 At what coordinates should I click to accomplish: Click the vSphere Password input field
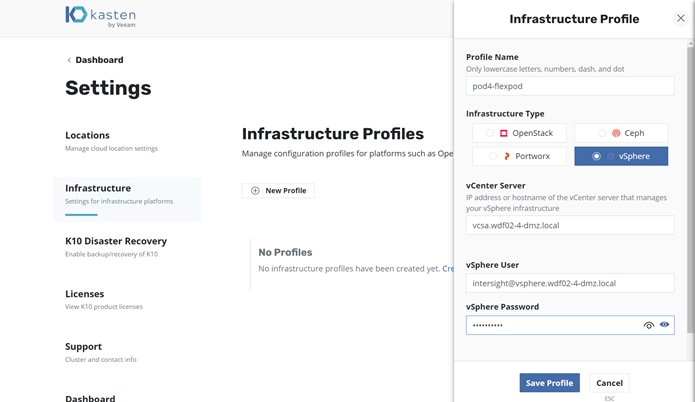pyautogui.click(x=570, y=325)
